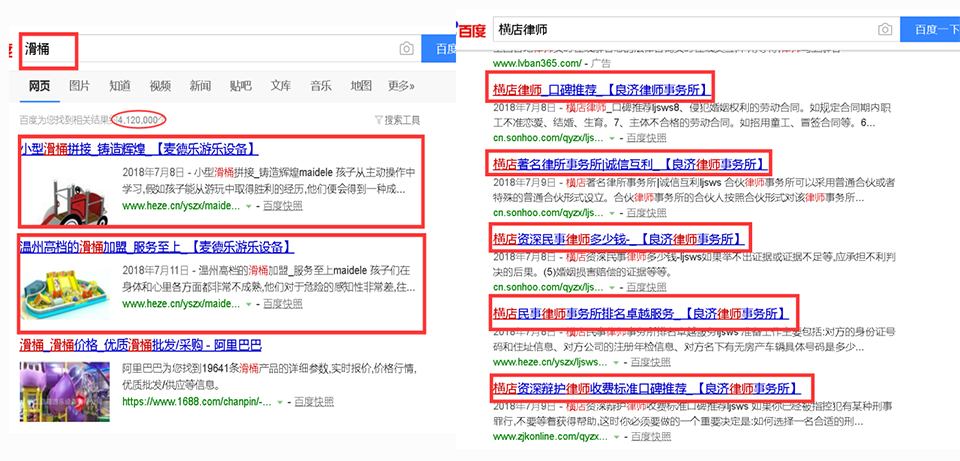
Task: Expand the 更多» tab menu
Action: pos(402,86)
